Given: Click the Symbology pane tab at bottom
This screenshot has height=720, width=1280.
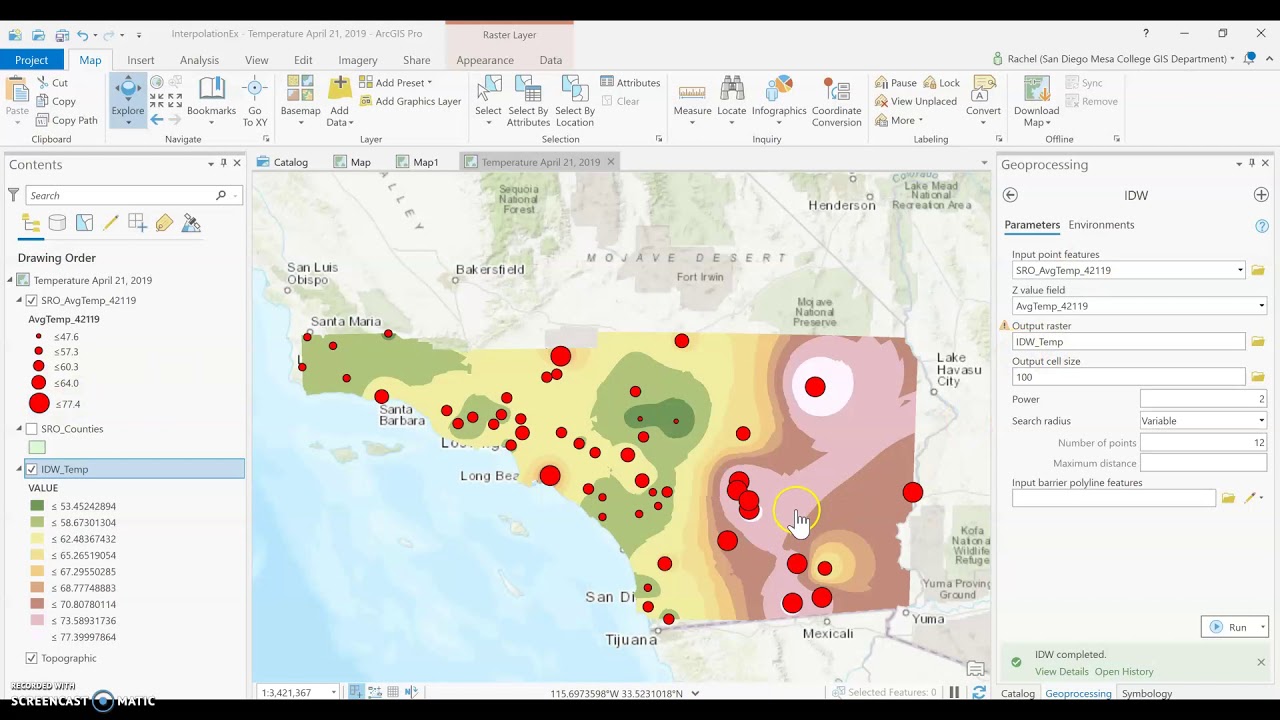Looking at the screenshot, I should click(x=1147, y=693).
